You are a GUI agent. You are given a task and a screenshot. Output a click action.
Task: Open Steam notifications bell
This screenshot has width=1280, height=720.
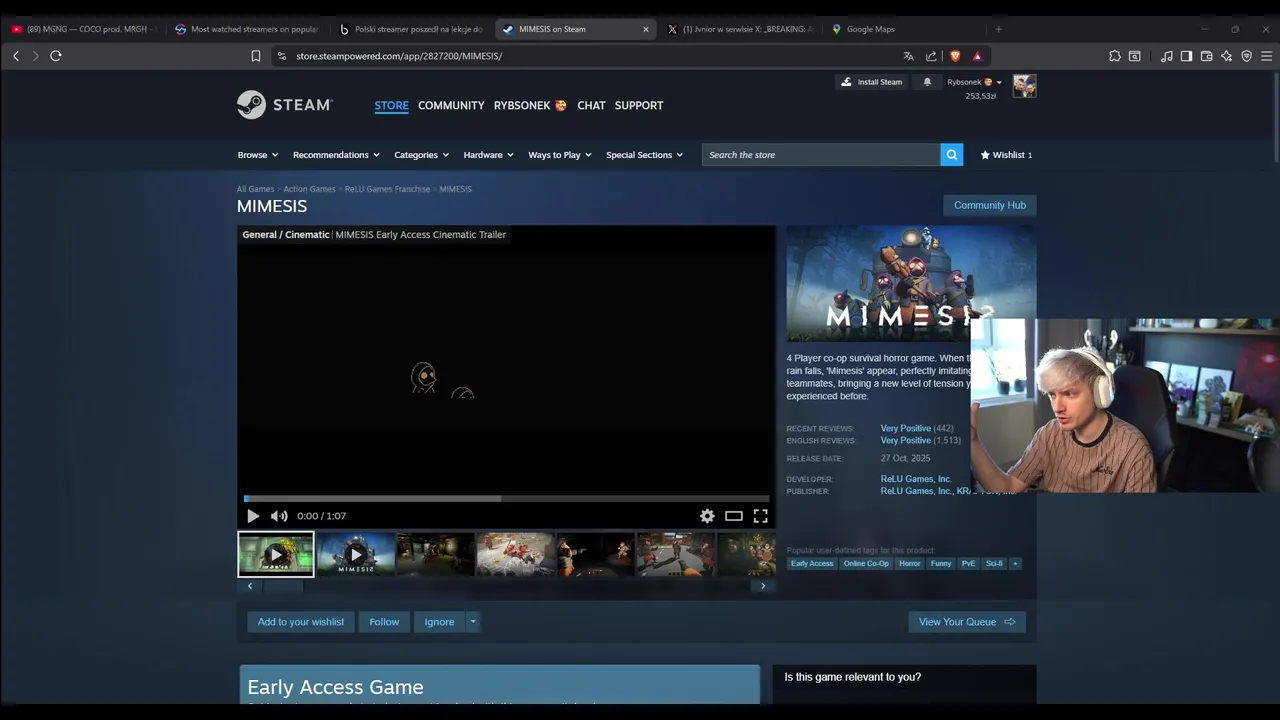(x=927, y=82)
